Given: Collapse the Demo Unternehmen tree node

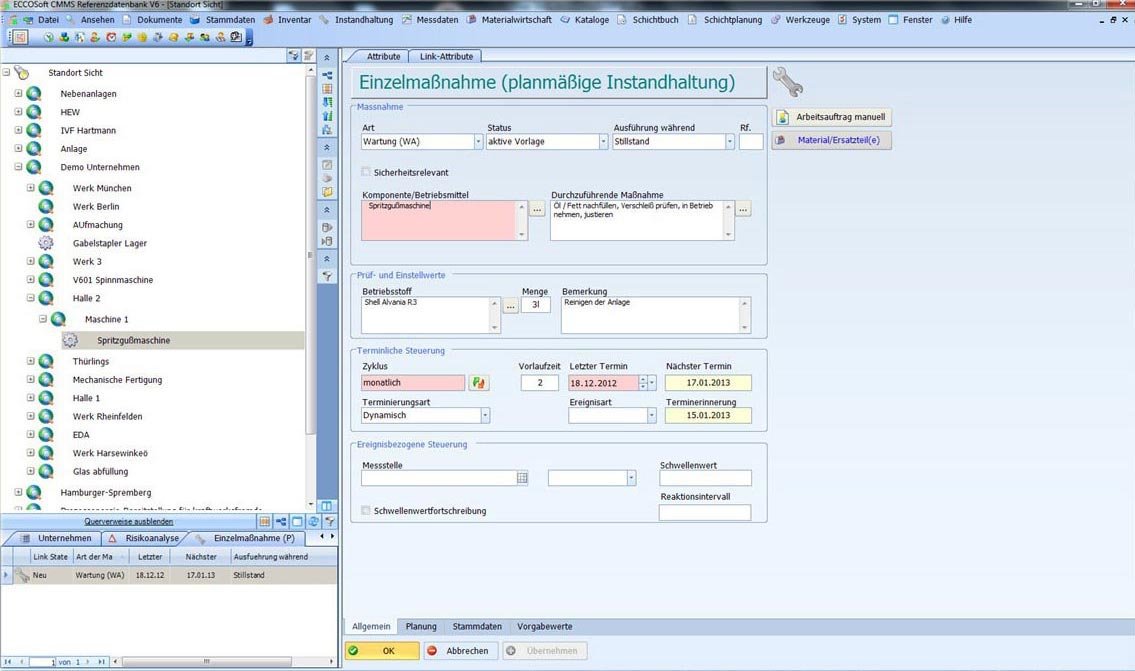Looking at the screenshot, I should click(18, 167).
